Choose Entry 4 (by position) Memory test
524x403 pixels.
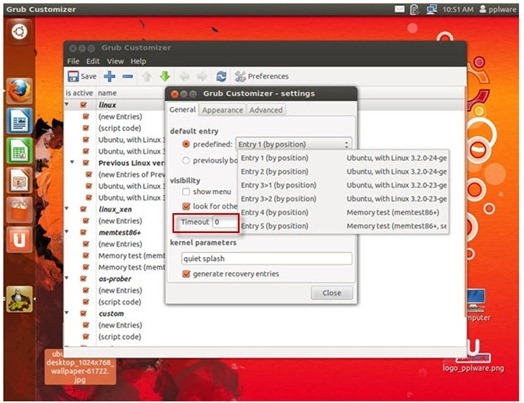pyautogui.click(x=344, y=213)
